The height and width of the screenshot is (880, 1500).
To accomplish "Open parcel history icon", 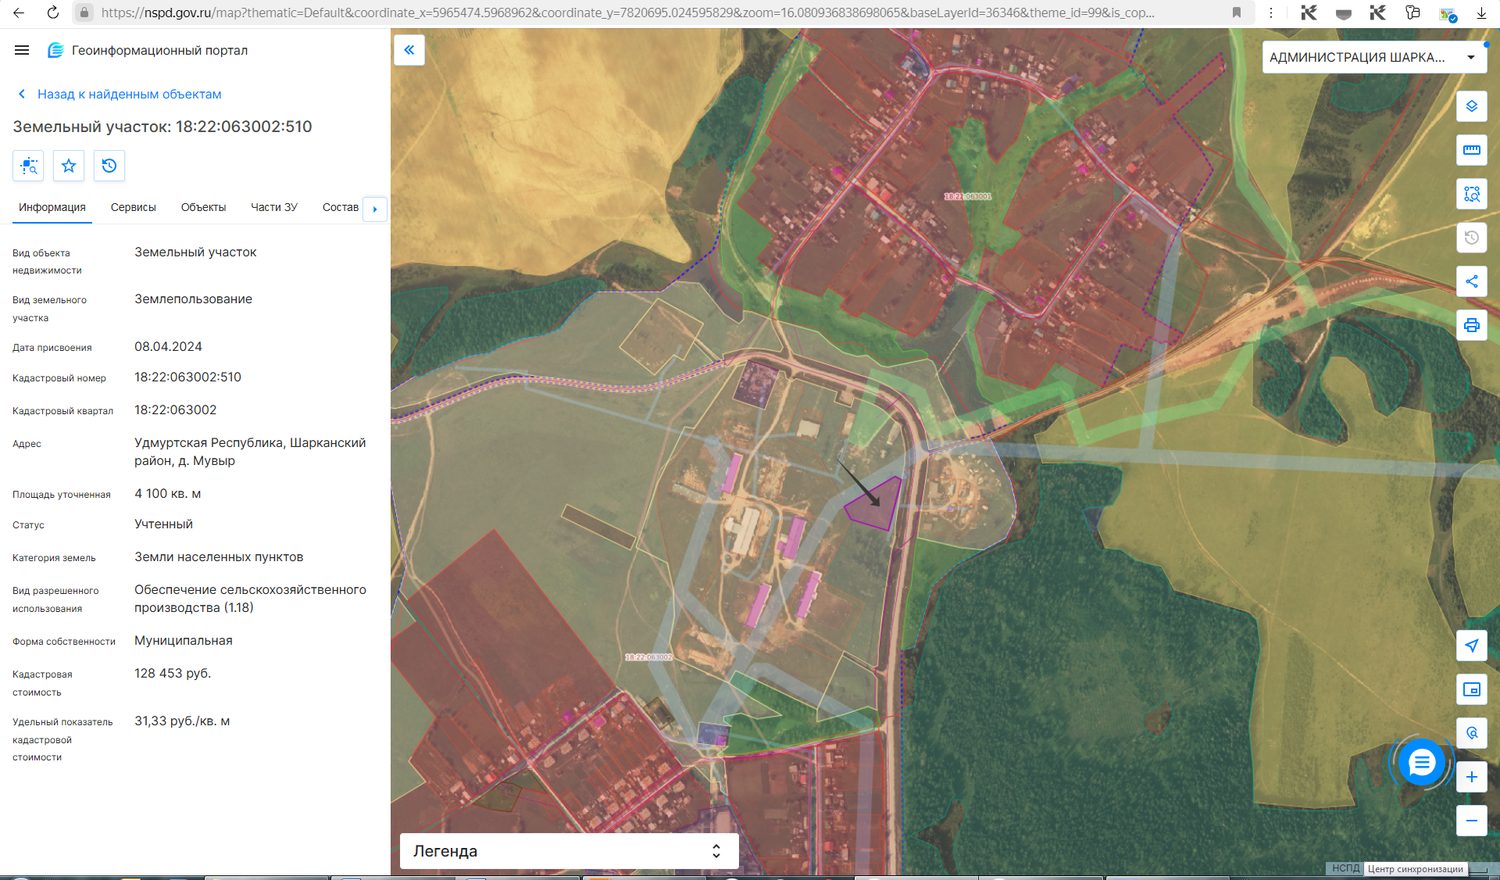I will pos(109,166).
